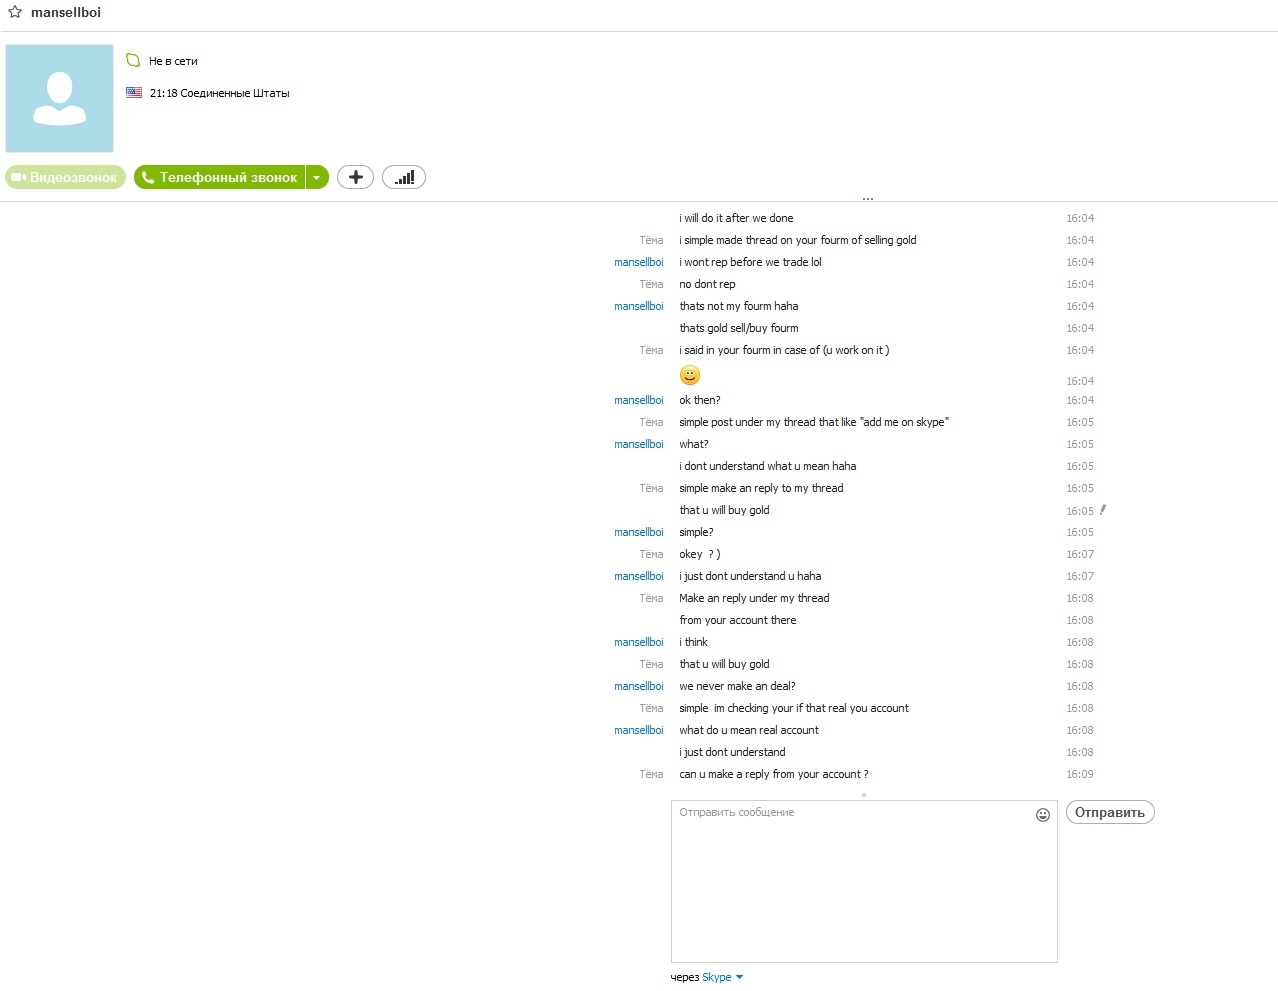Click mansellboi beside "ok then?"
Screen dimensions: 1278x991
pyautogui.click(x=639, y=400)
